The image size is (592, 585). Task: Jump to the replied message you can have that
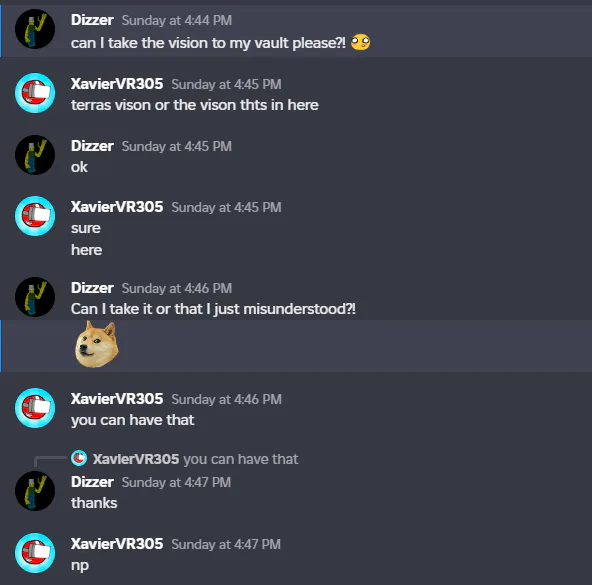[x=241, y=459]
